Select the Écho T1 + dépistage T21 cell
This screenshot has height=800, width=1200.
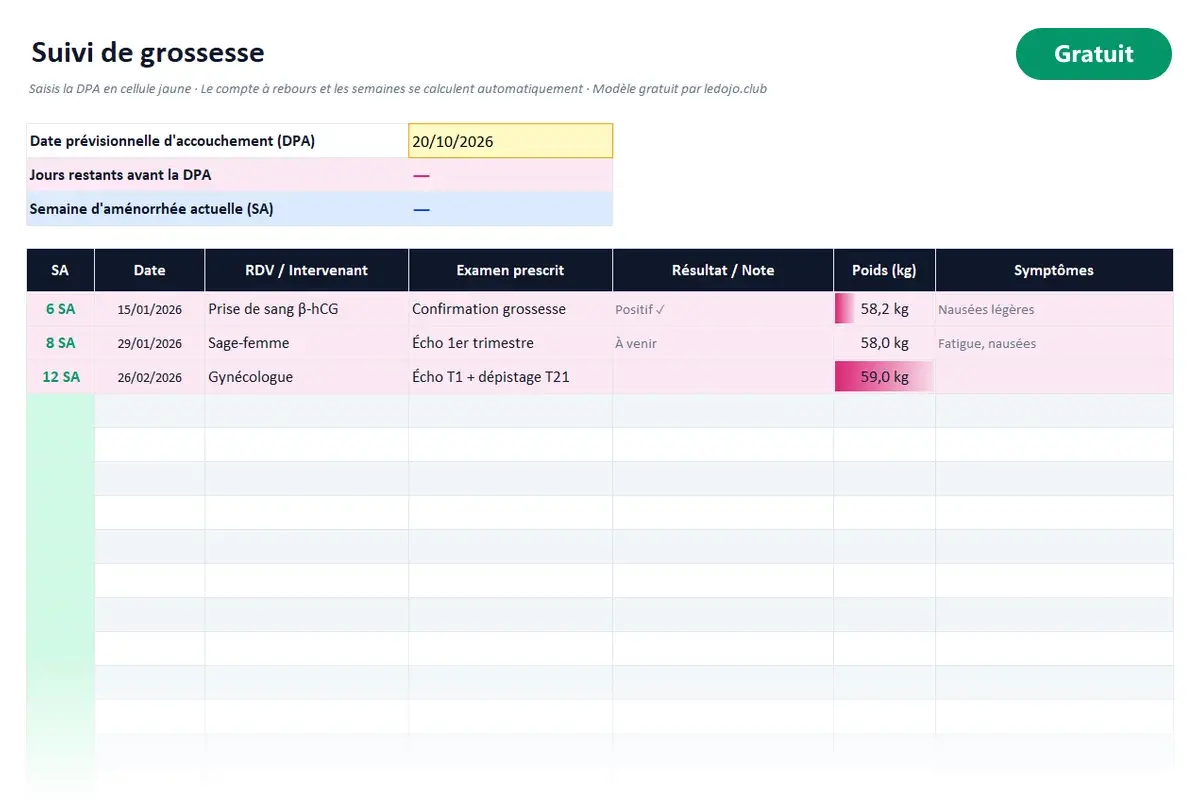510,377
